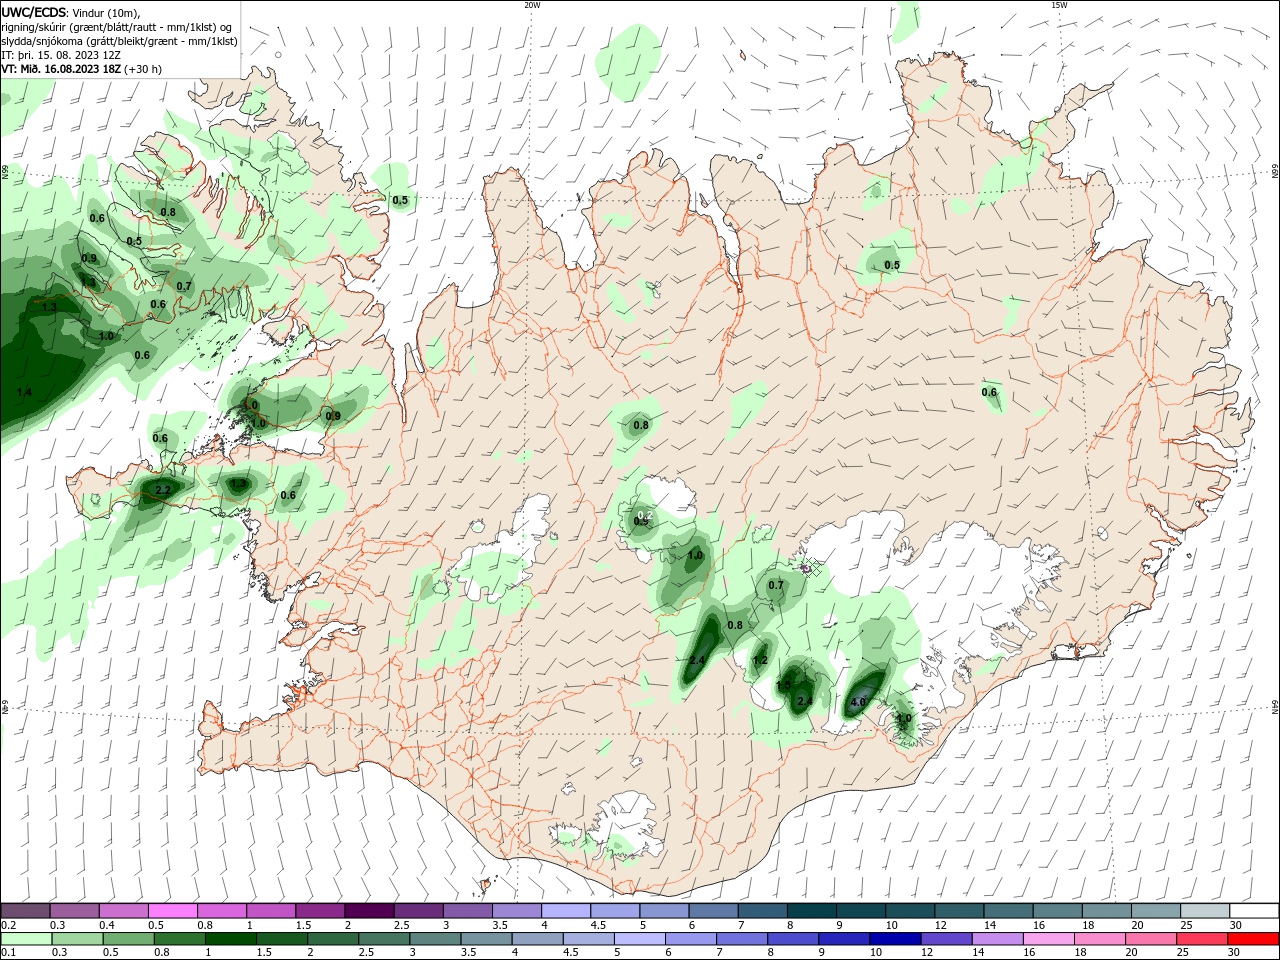
Task: Click the 4.0 precipitation value on the map
Action: (x=857, y=702)
